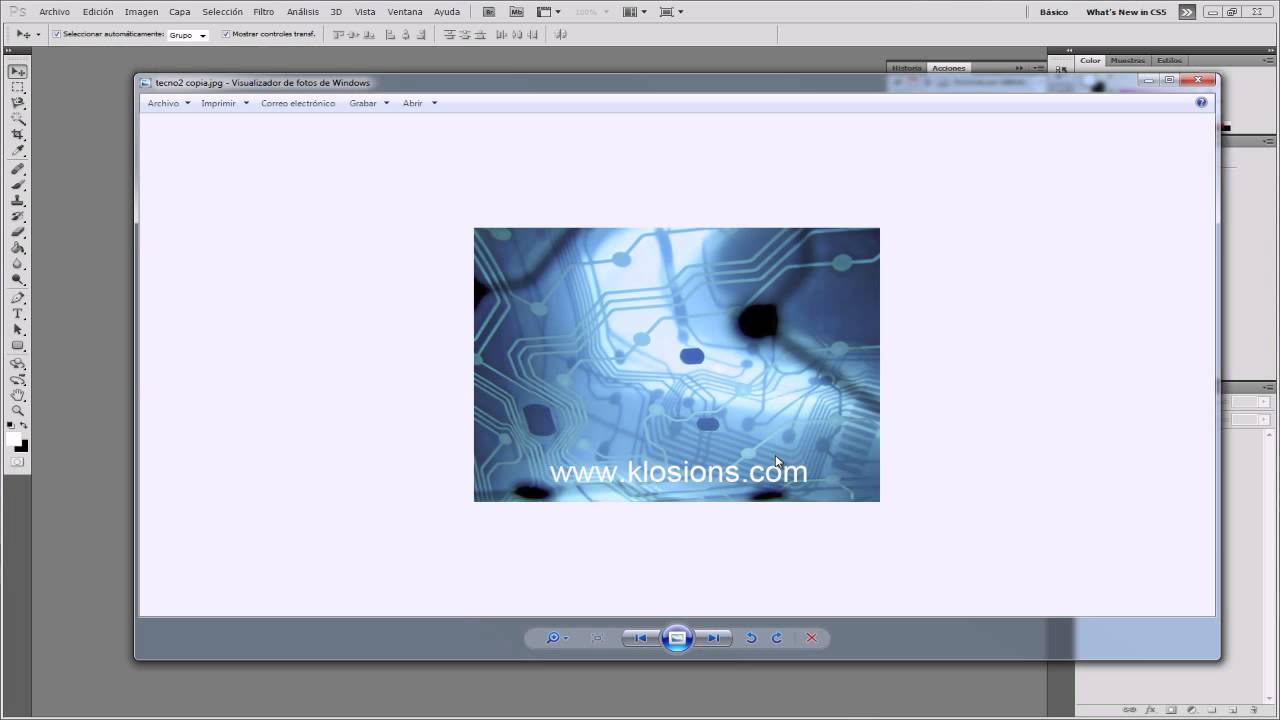
Task: Swap foreground and background colors
Action: 24,426
